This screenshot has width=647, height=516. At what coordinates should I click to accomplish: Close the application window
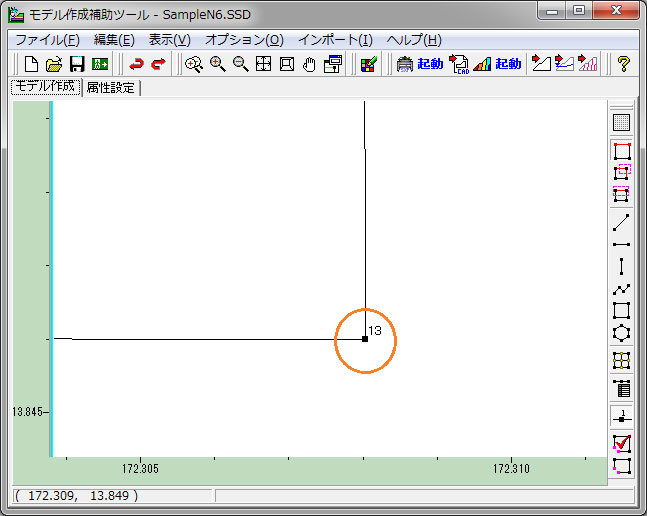coord(616,11)
